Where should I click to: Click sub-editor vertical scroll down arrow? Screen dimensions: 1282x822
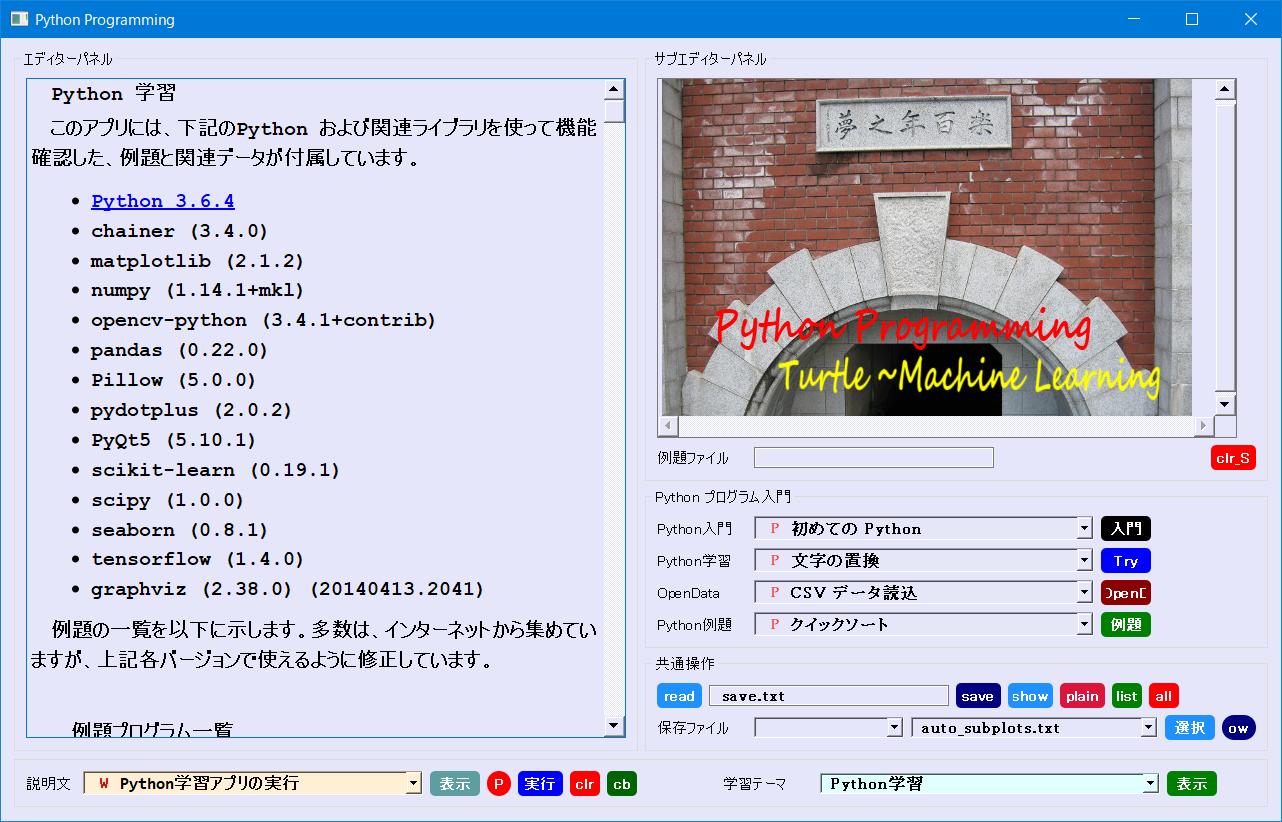coord(1225,404)
